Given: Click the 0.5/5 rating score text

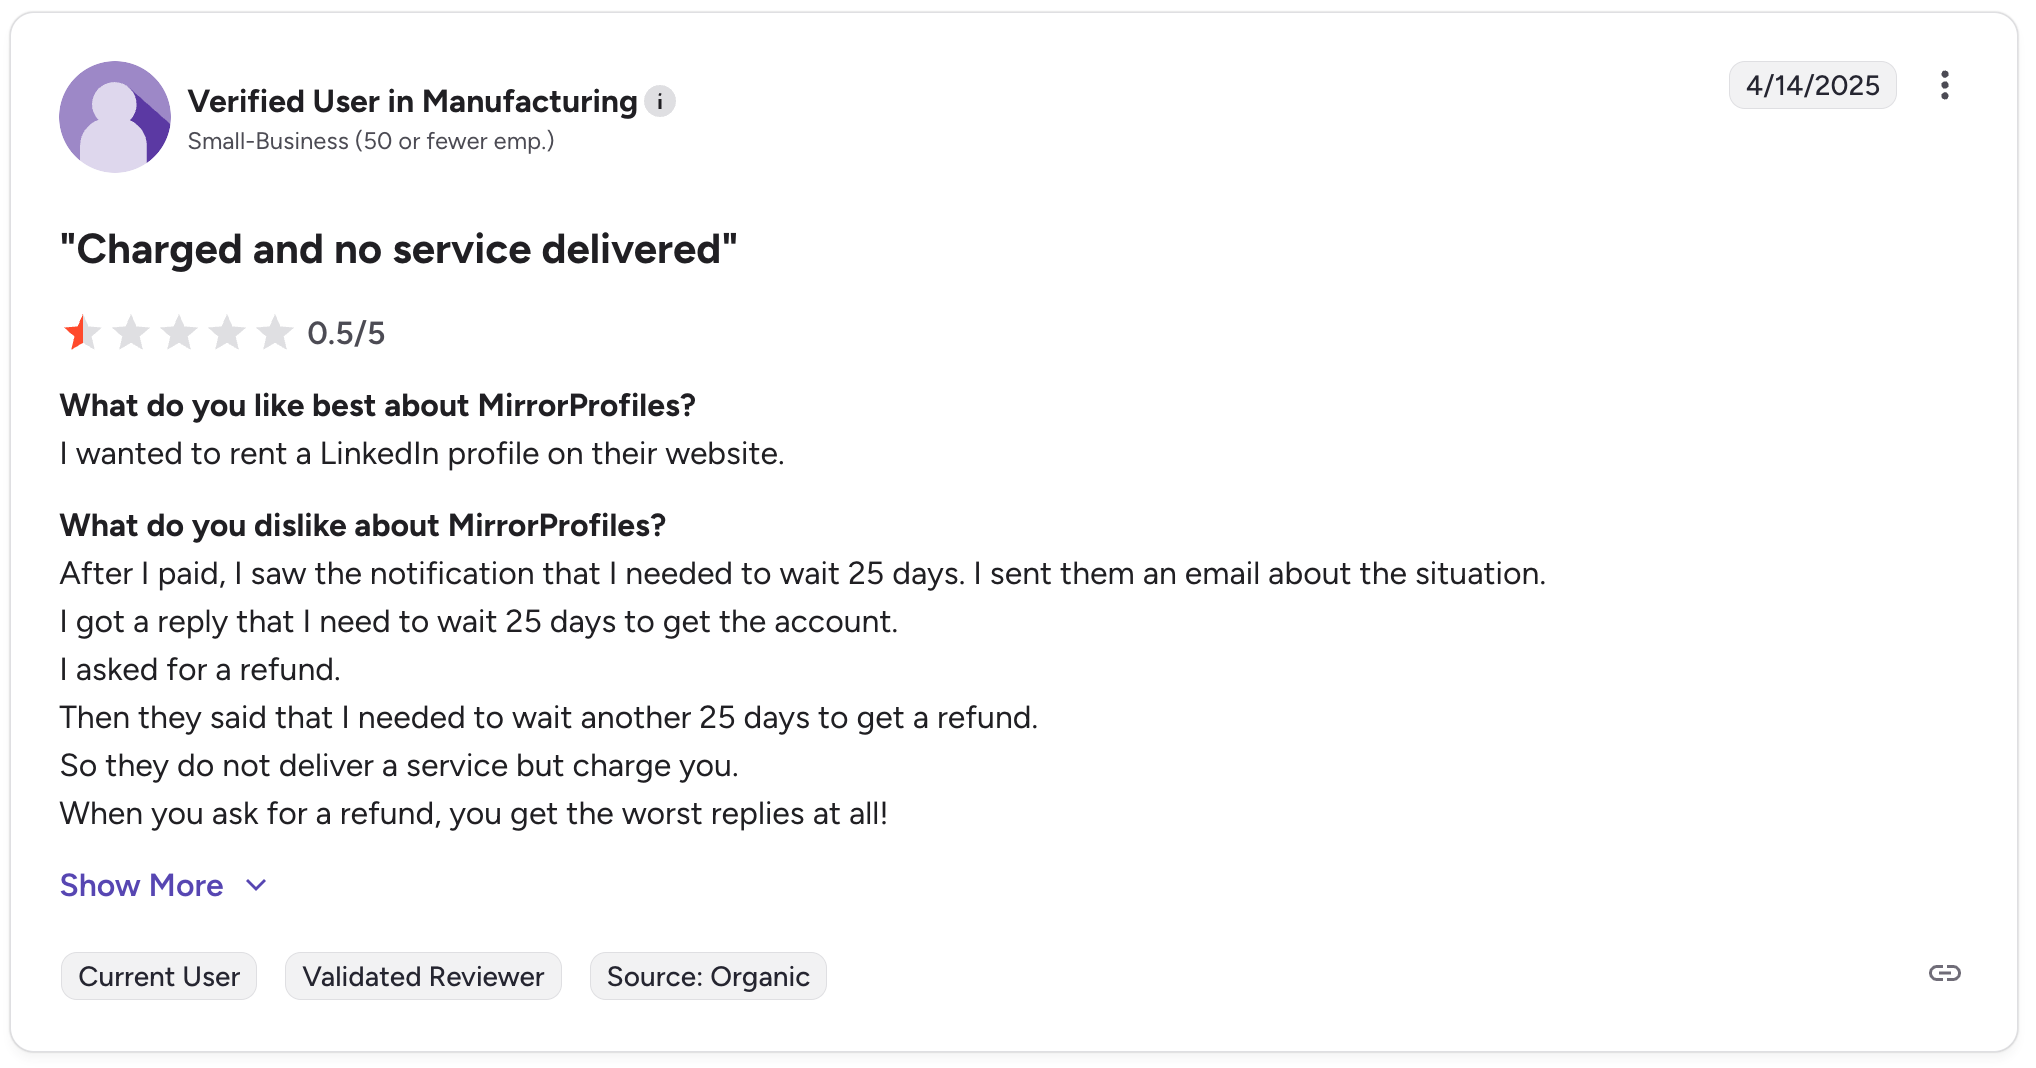Looking at the screenshot, I should 346,333.
